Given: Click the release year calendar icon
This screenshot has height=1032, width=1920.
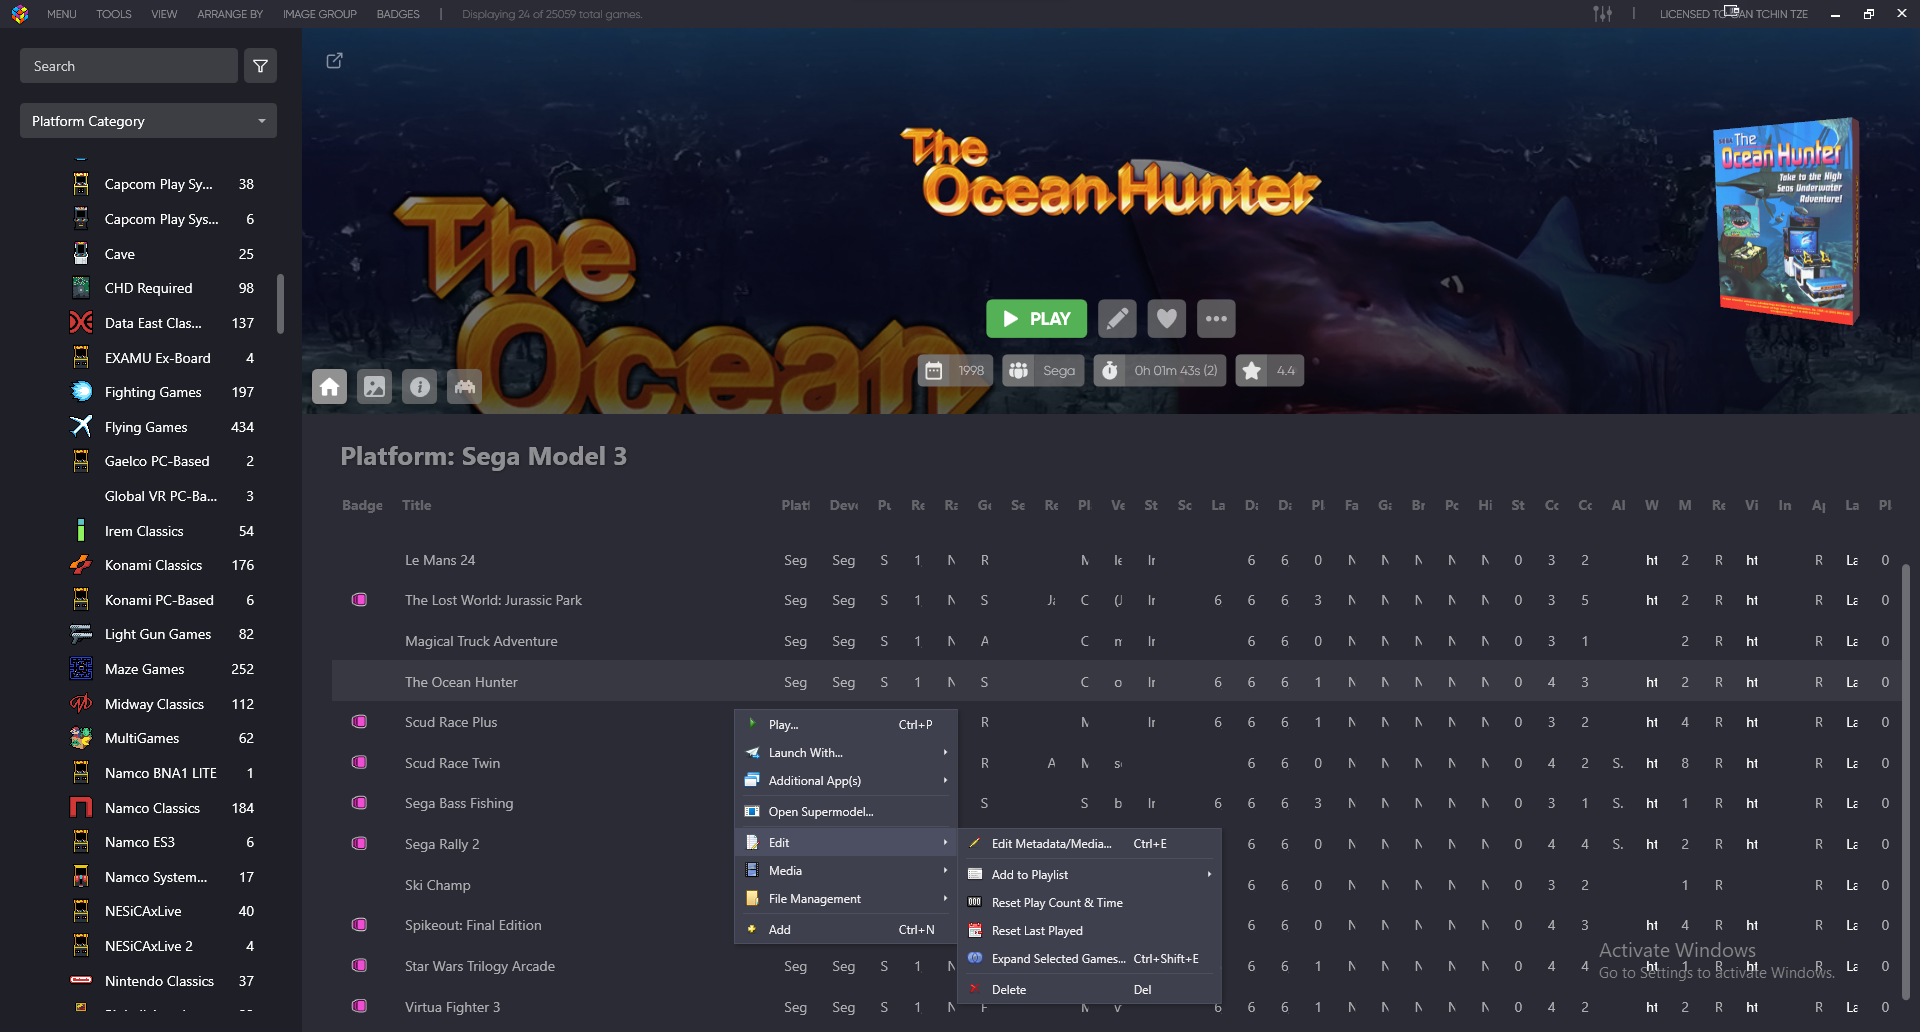Looking at the screenshot, I should tap(934, 371).
